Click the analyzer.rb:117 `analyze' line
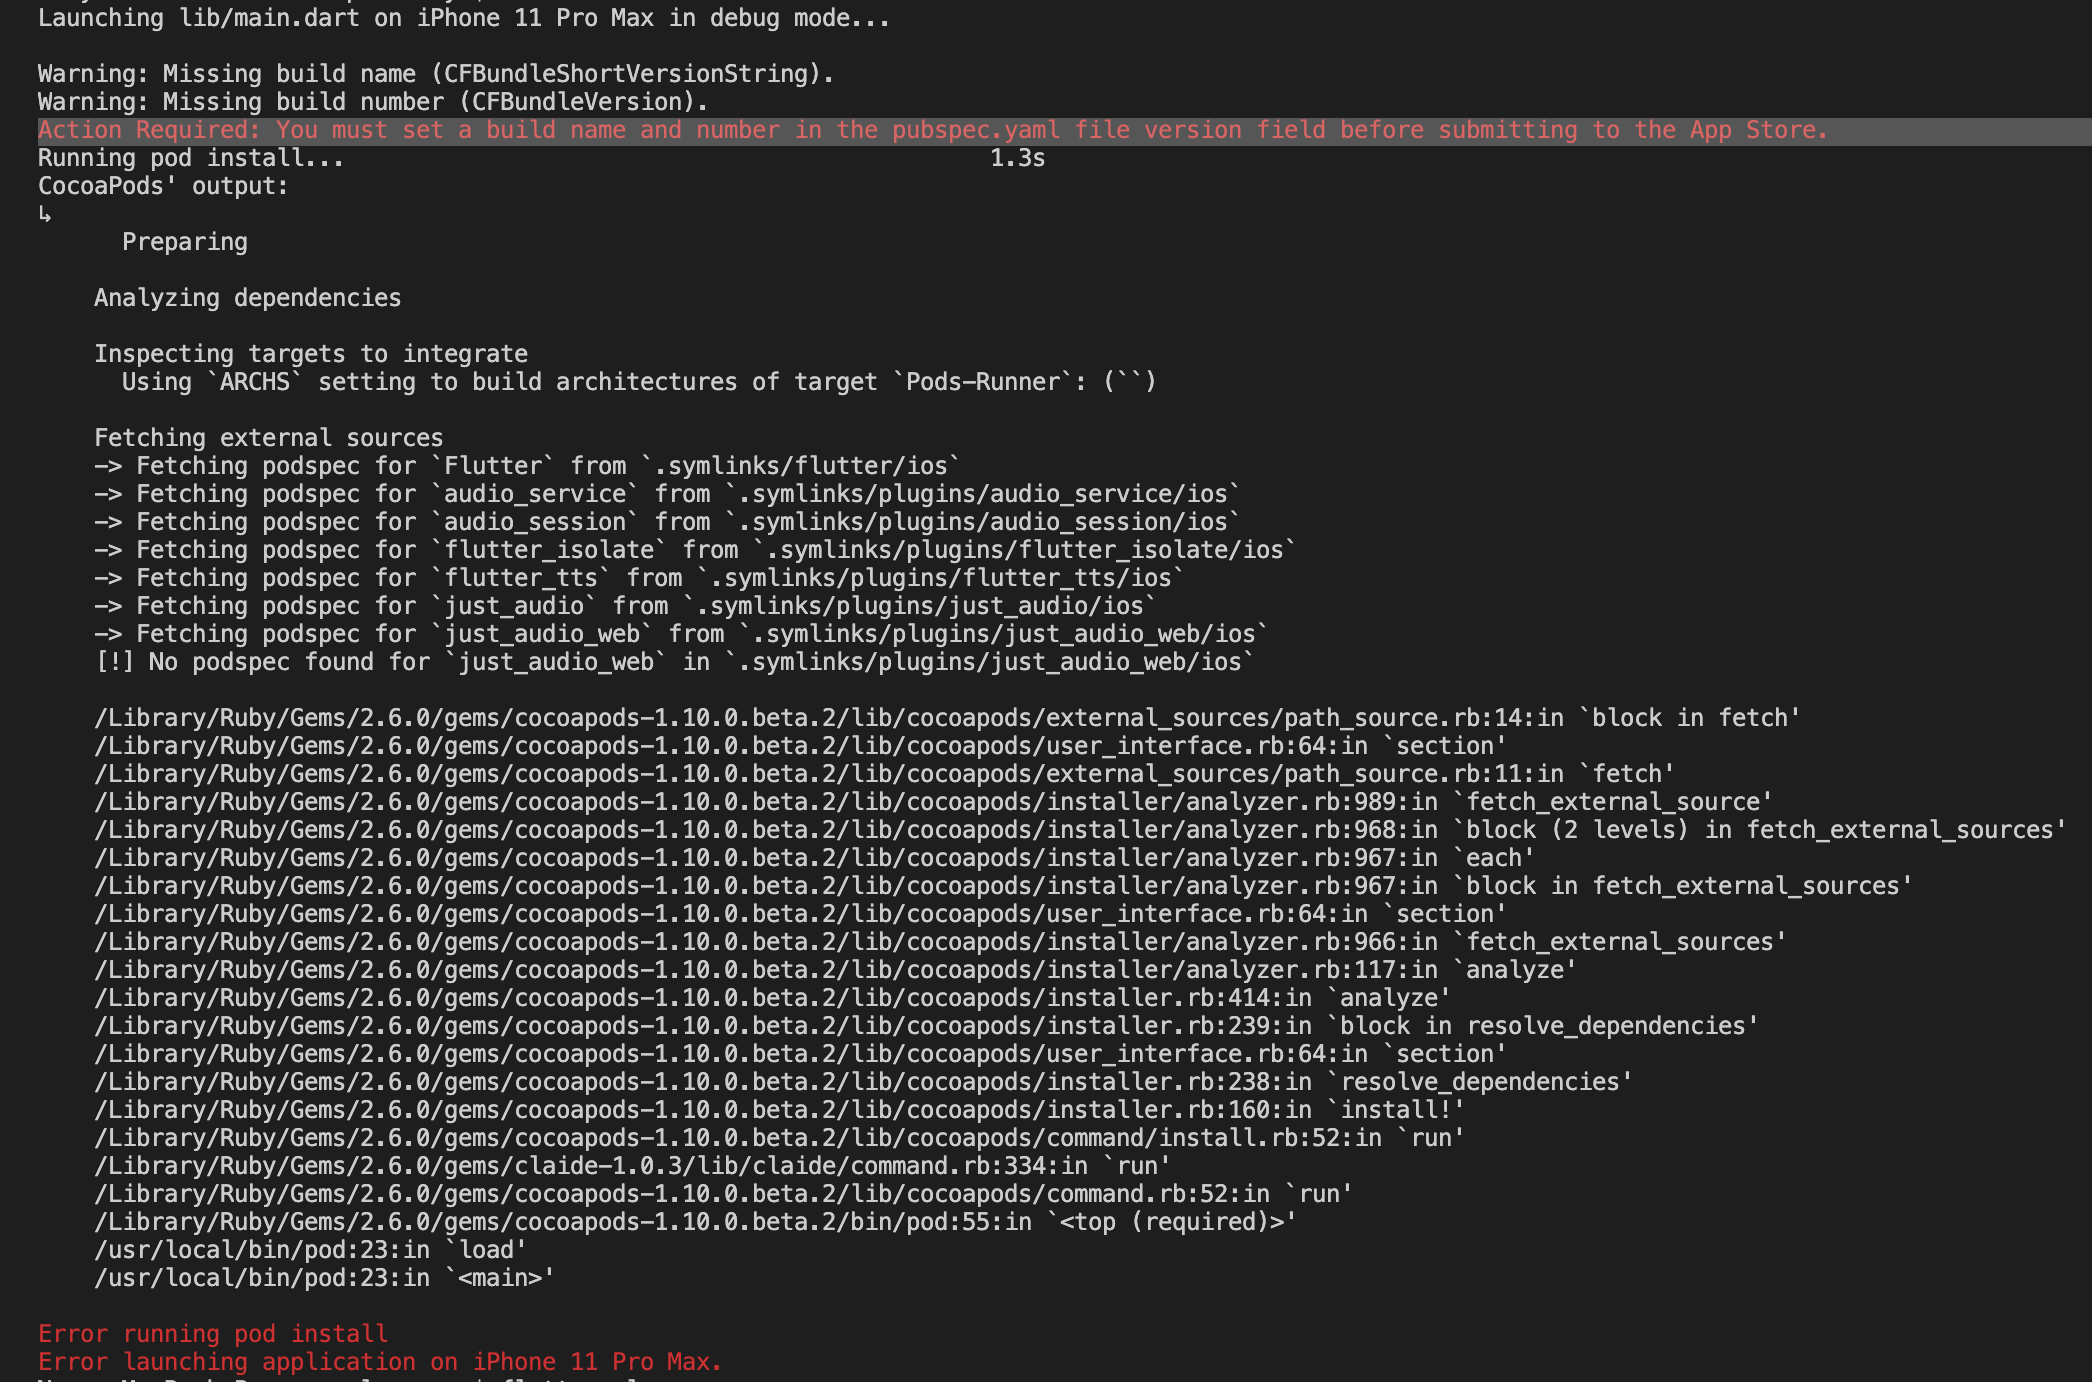Viewport: 2092px width, 1382px height. [x=835, y=970]
